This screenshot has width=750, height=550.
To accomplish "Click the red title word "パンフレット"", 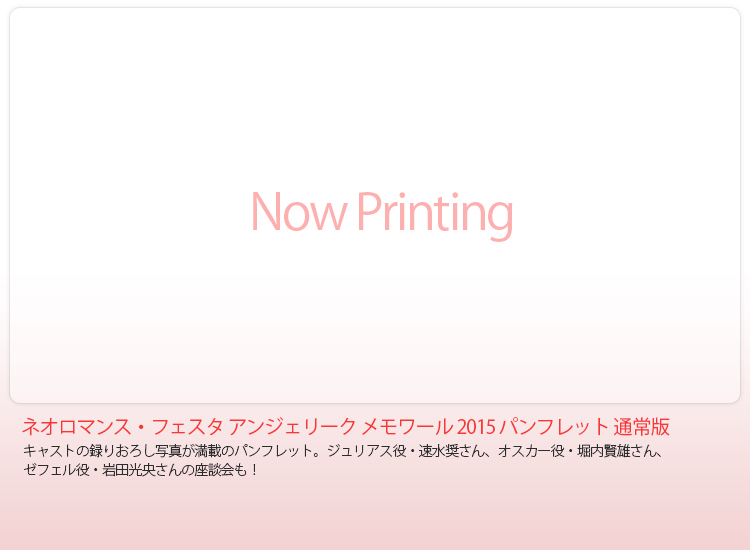I will coord(554,427).
